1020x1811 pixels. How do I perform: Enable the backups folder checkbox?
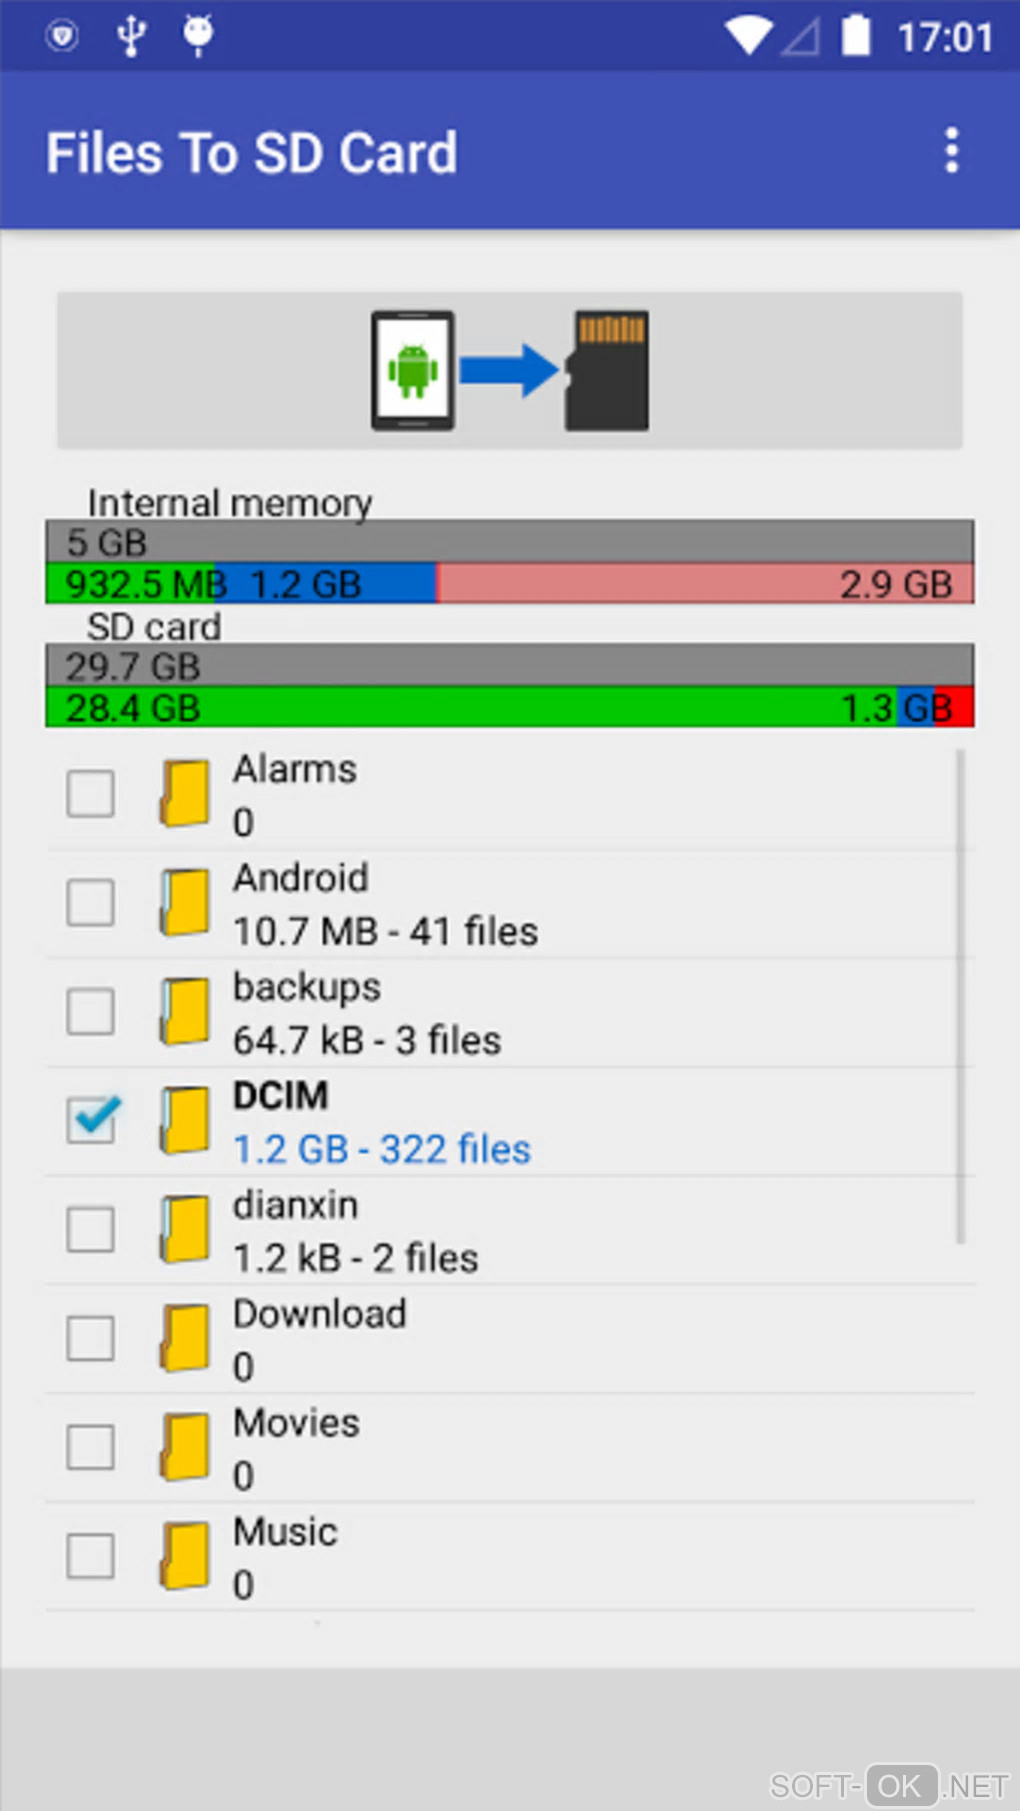pos(91,1011)
